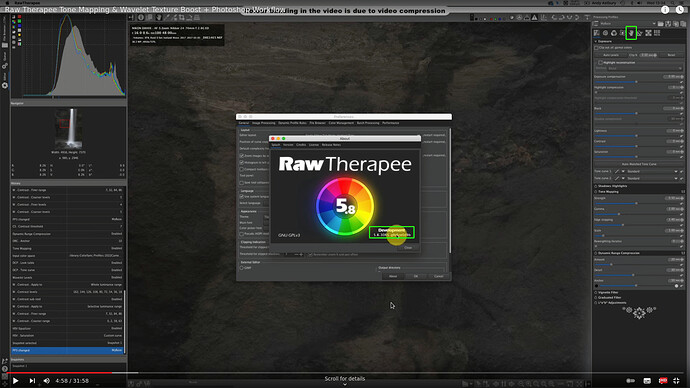Toggle Dynamic Range Compression power
Image resolution: width=690 pixels, height=388 pixels.
(596, 253)
